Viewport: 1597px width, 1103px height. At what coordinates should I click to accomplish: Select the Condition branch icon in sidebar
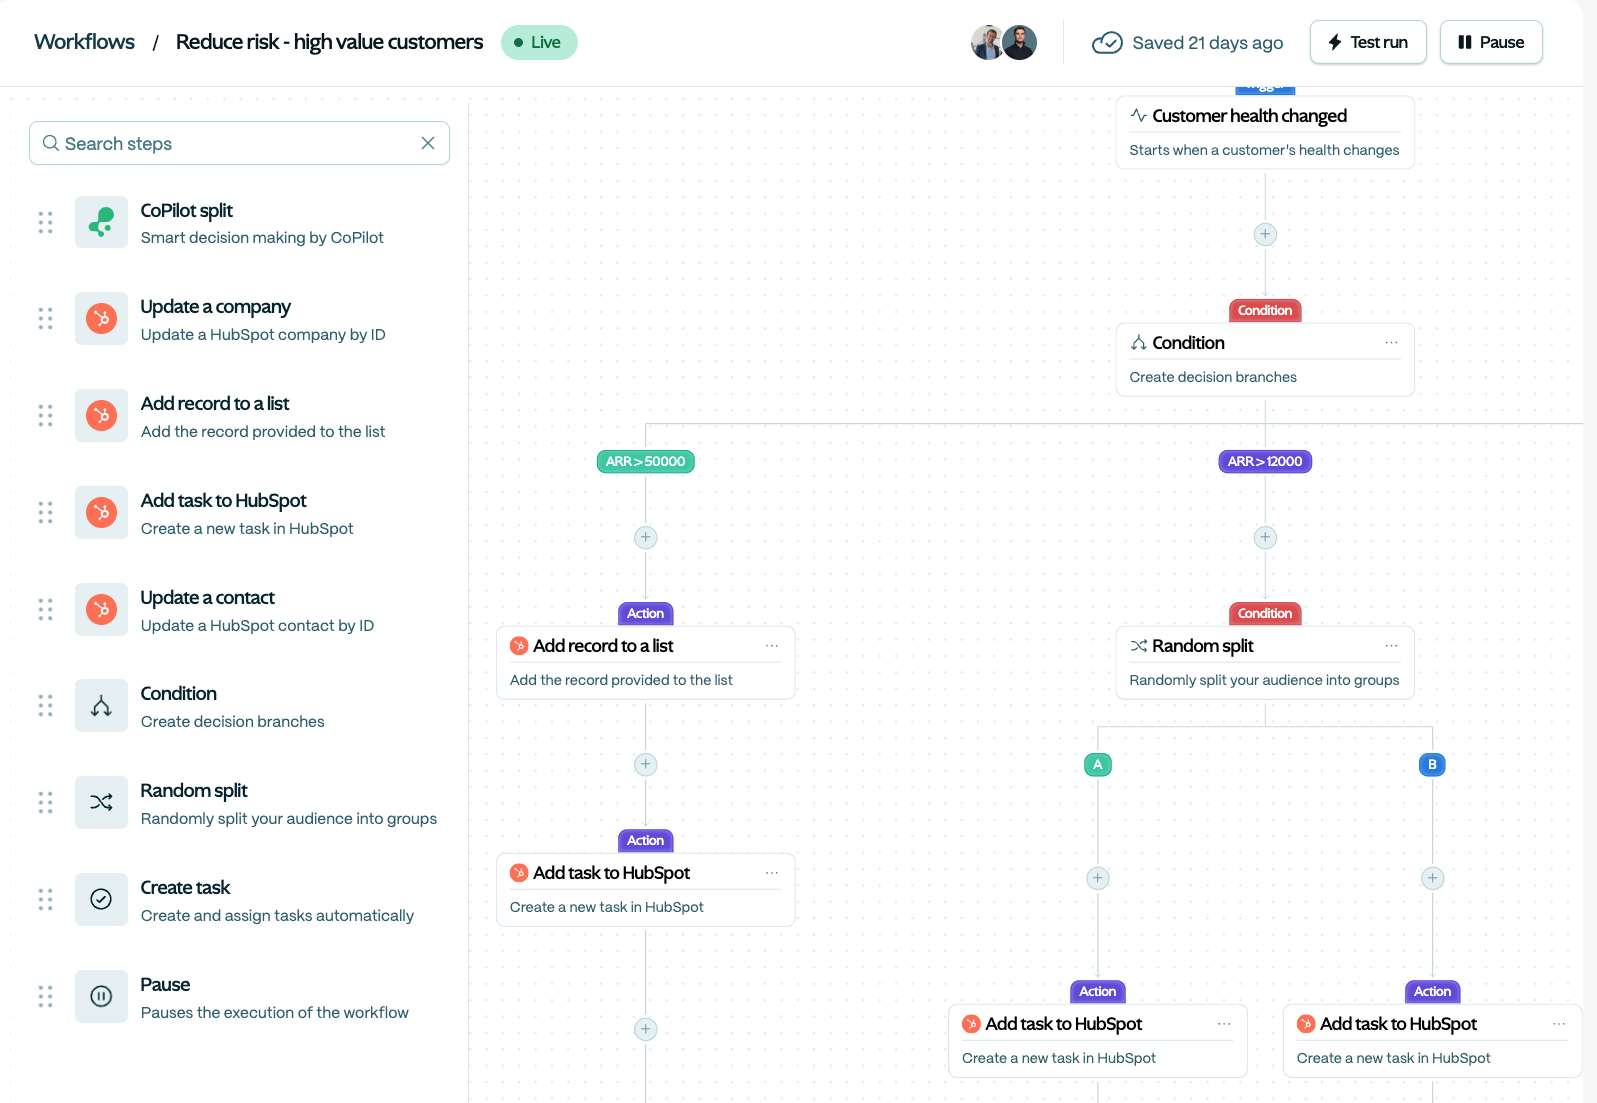pos(101,706)
